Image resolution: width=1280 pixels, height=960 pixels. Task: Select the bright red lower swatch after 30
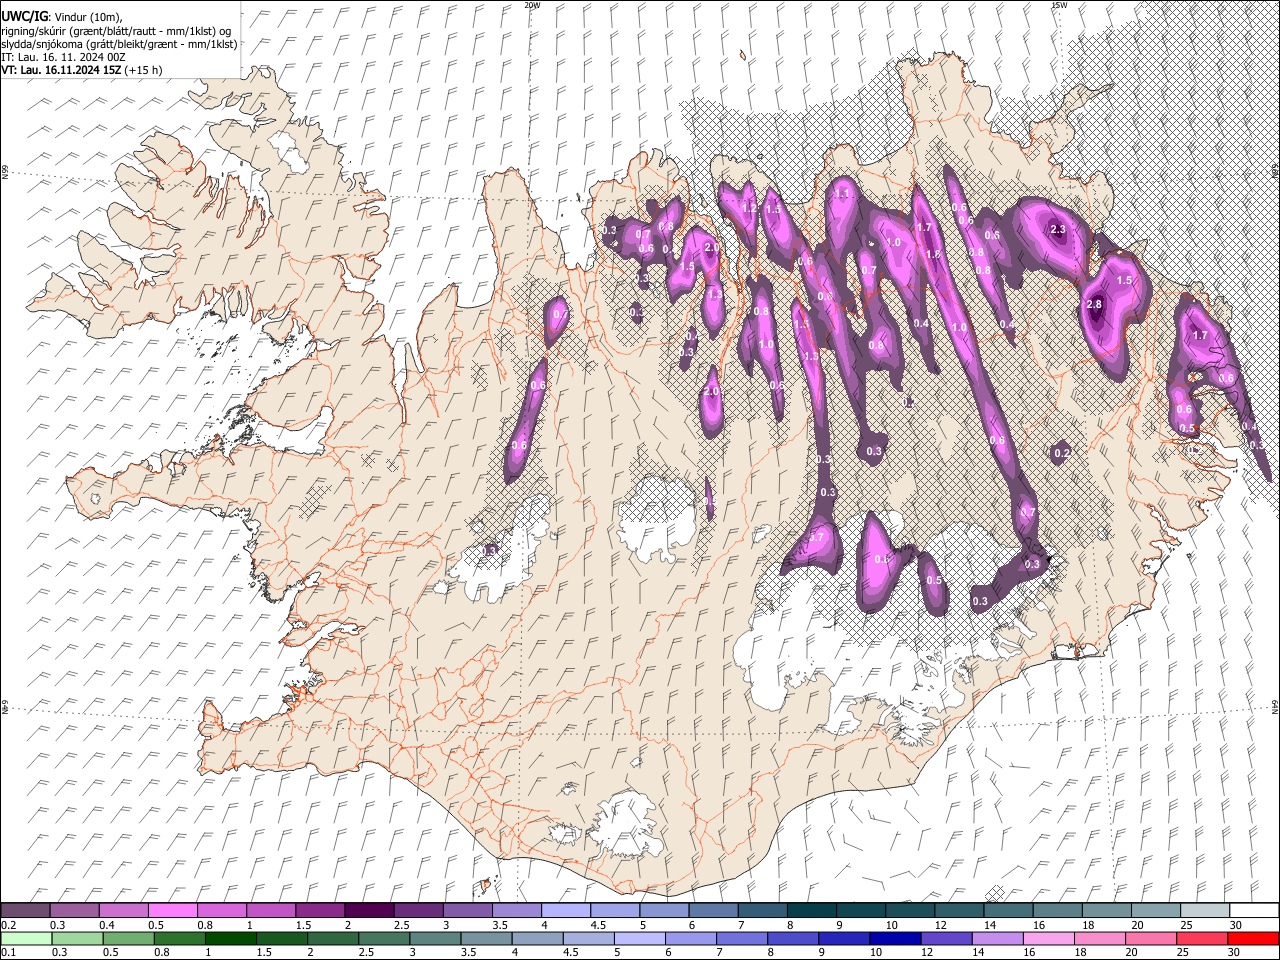pos(1253,938)
